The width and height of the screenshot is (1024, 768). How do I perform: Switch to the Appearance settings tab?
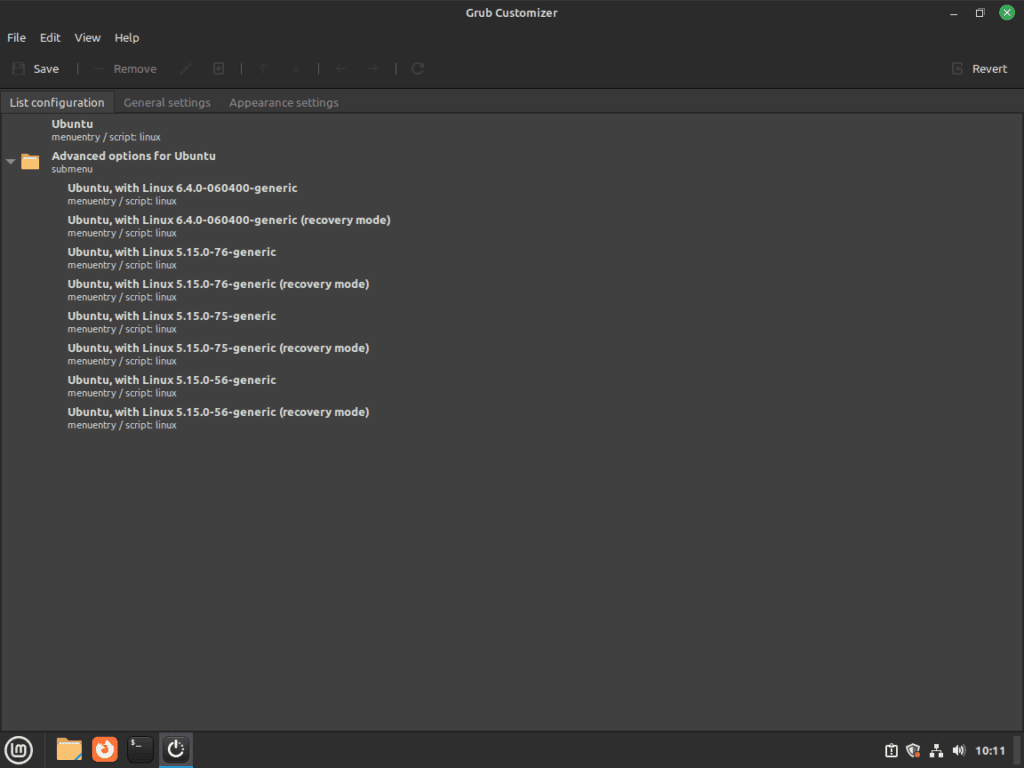pos(282,102)
